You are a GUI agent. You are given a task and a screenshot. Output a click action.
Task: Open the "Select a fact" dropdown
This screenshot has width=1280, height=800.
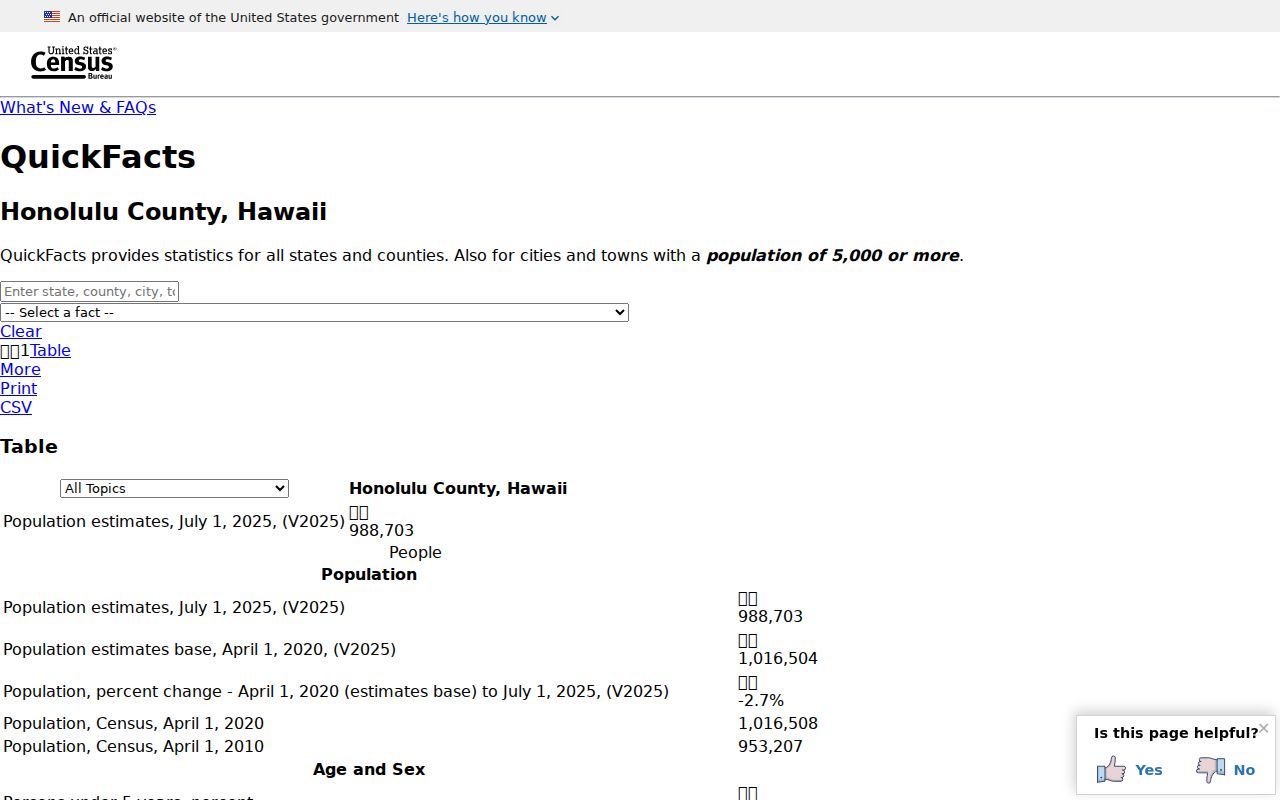click(x=314, y=312)
